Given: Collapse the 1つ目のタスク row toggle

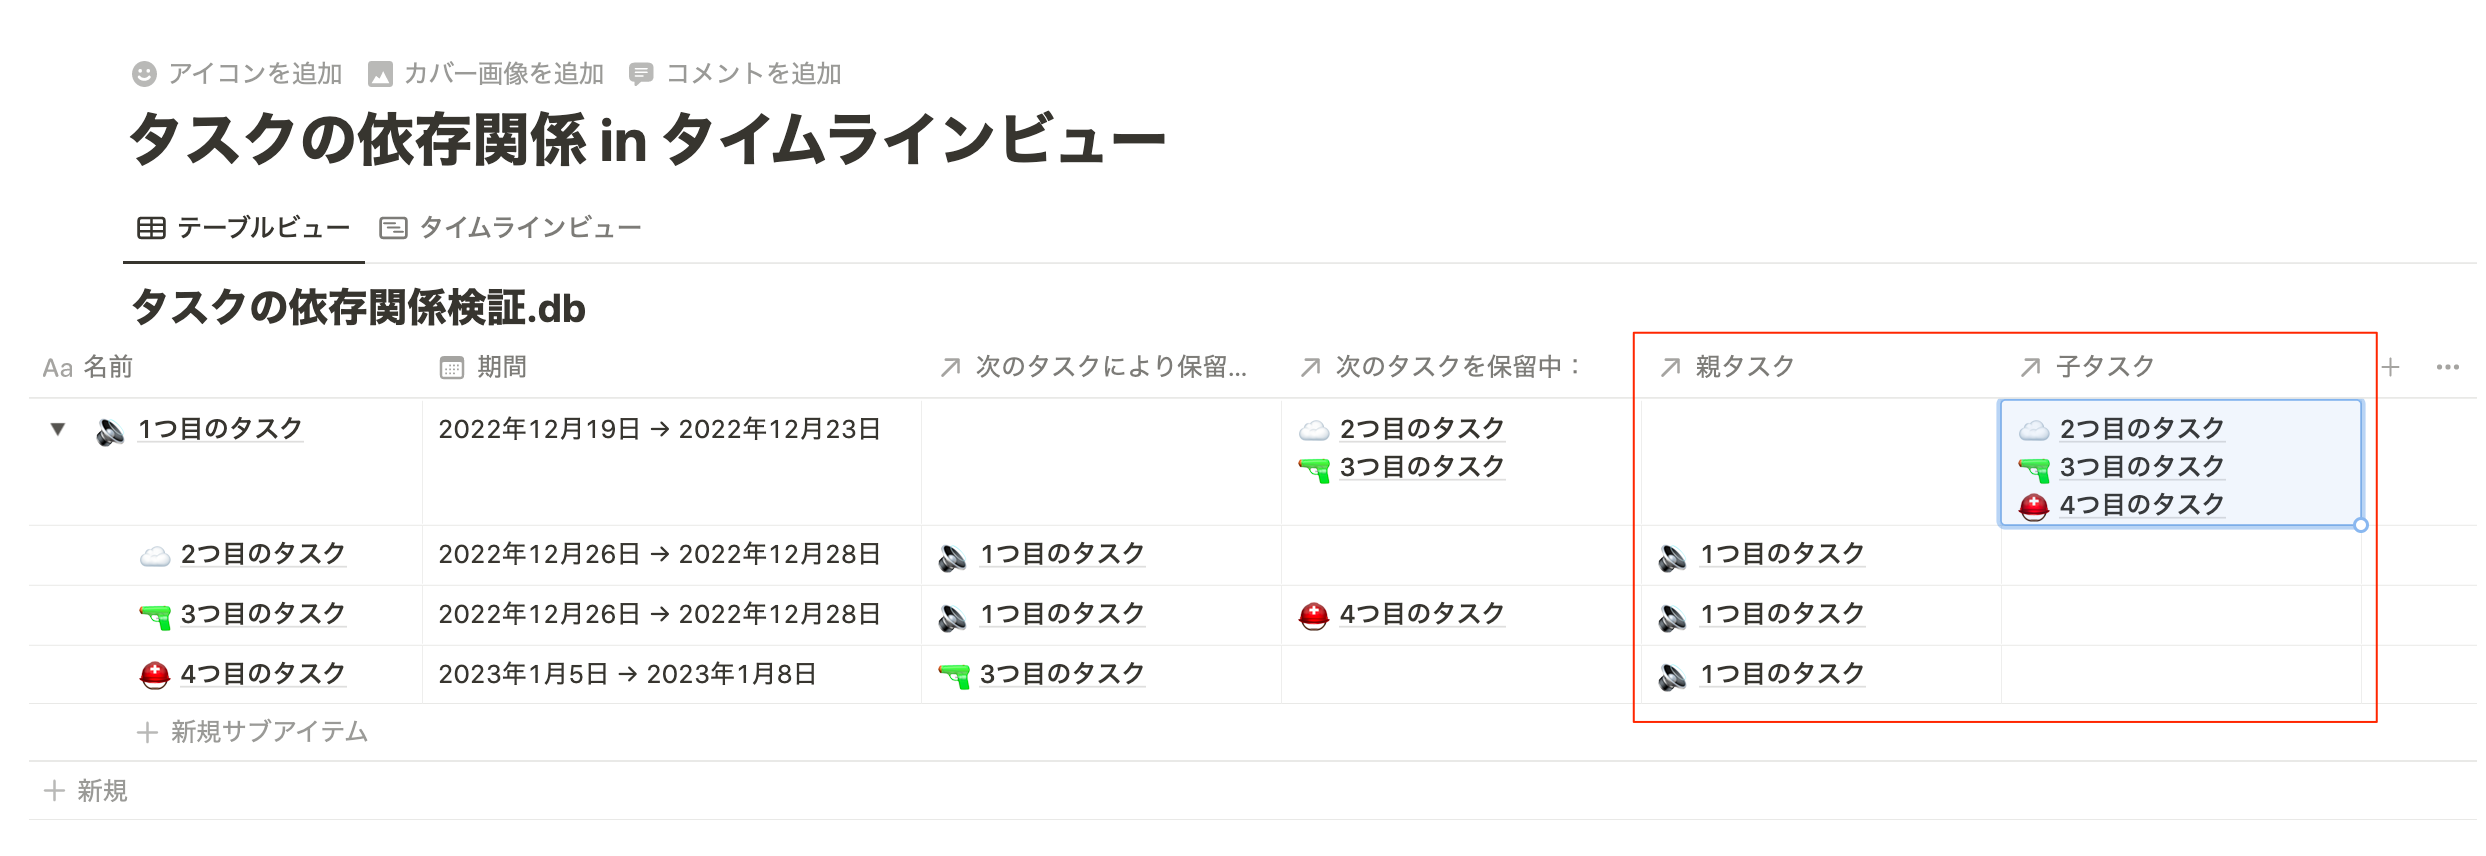Looking at the screenshot, I should click(x=58, y=429).
